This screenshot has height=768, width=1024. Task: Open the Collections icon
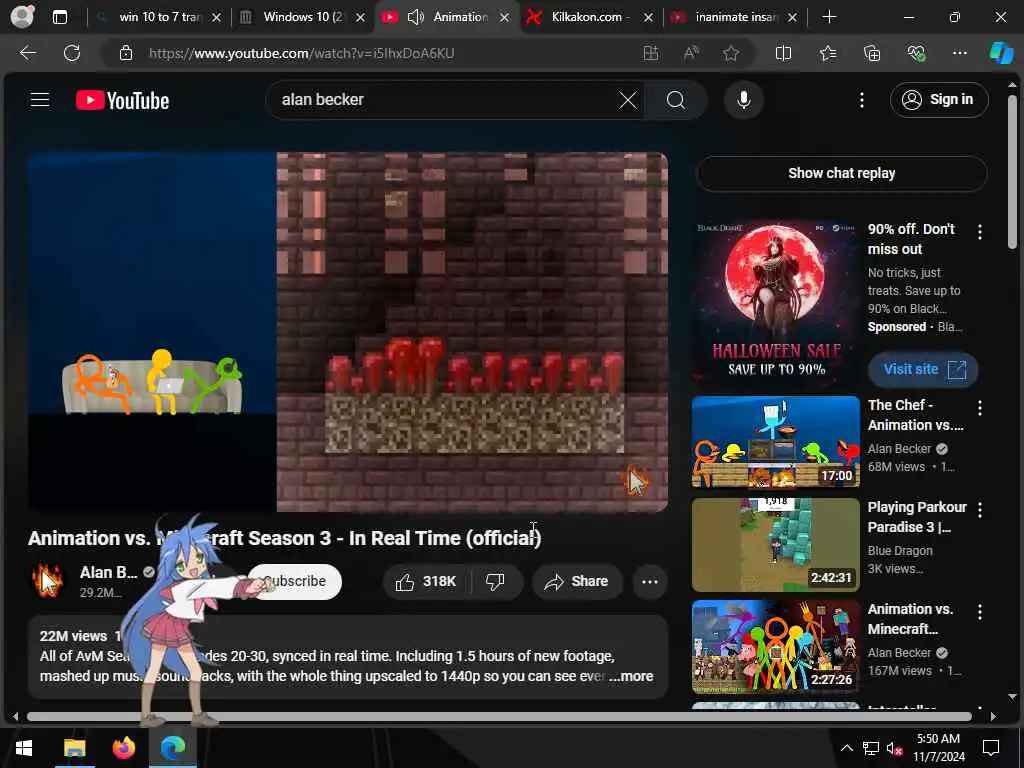[x=872, y=54]
